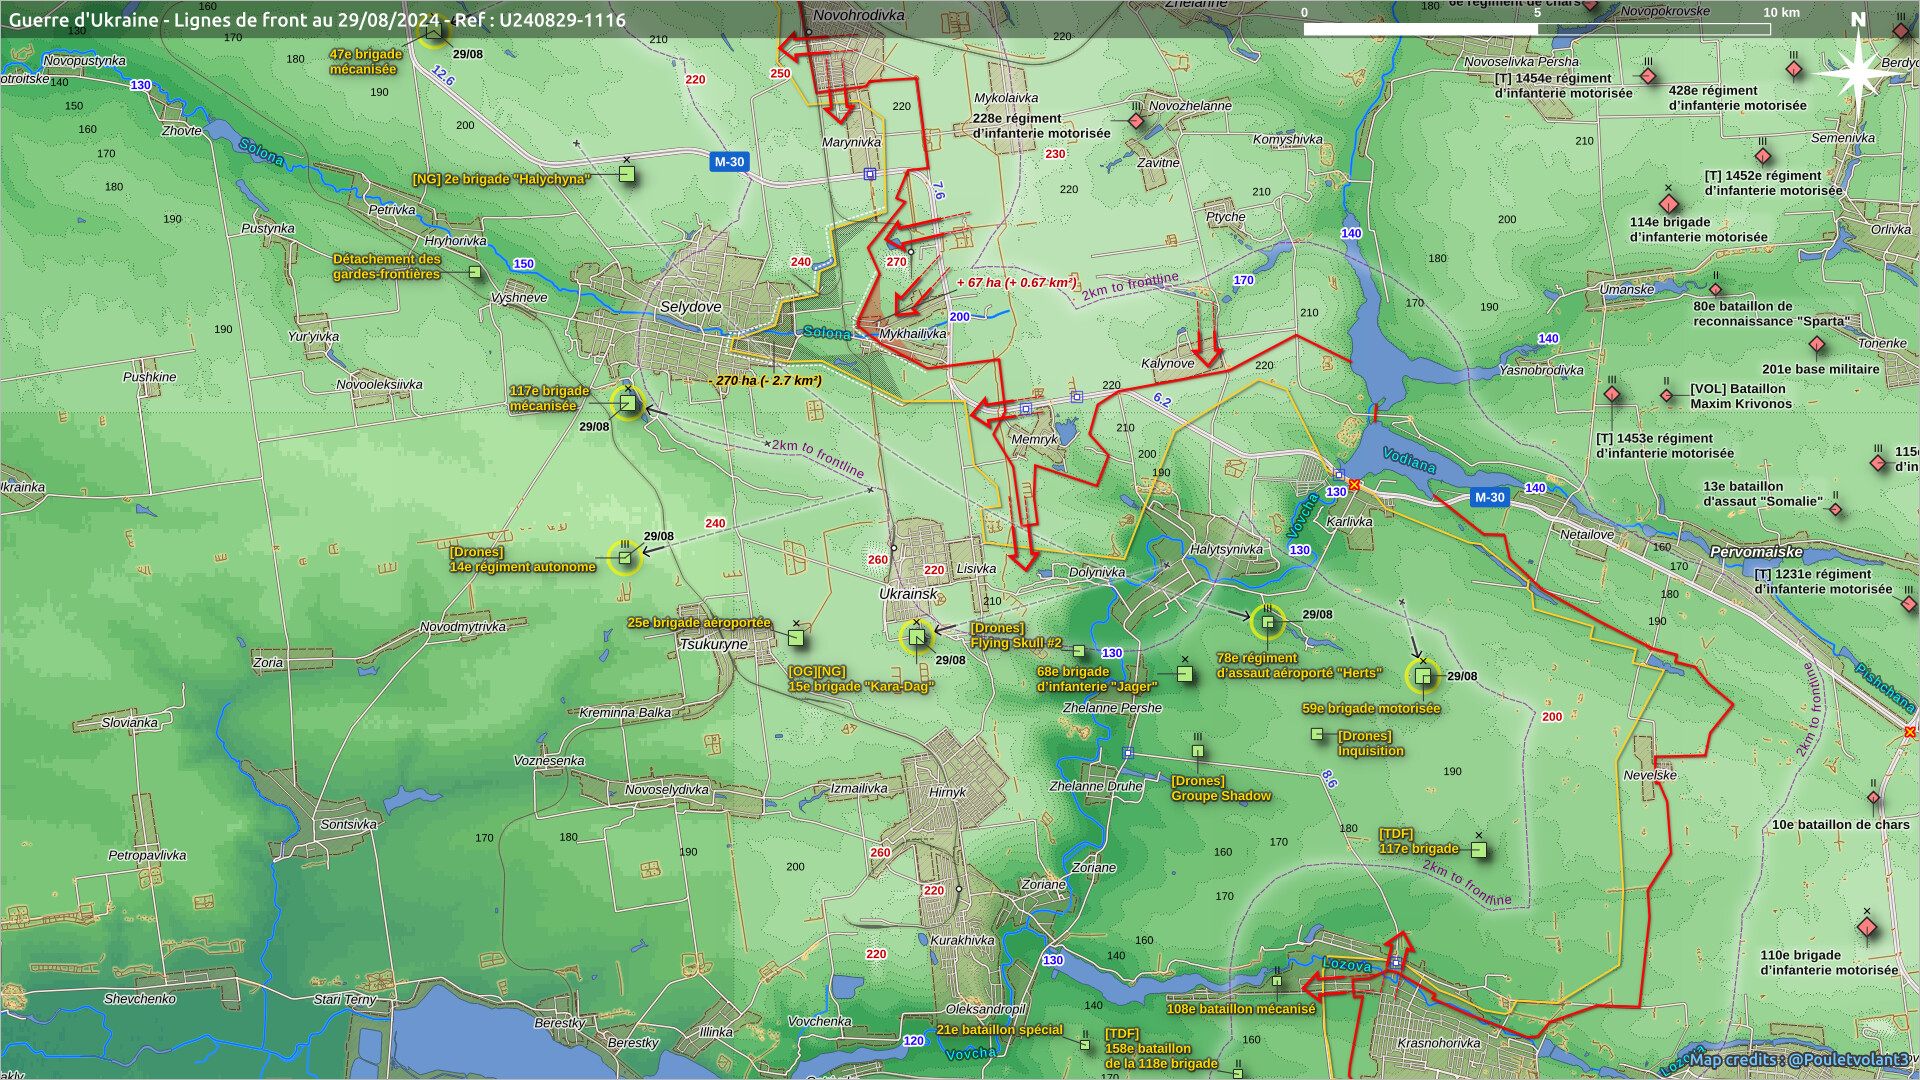This screenshot has height=1080, width=1920.
Task: Click the 228e régiment red diamond marker
Action: click(x=1136, y=121)
